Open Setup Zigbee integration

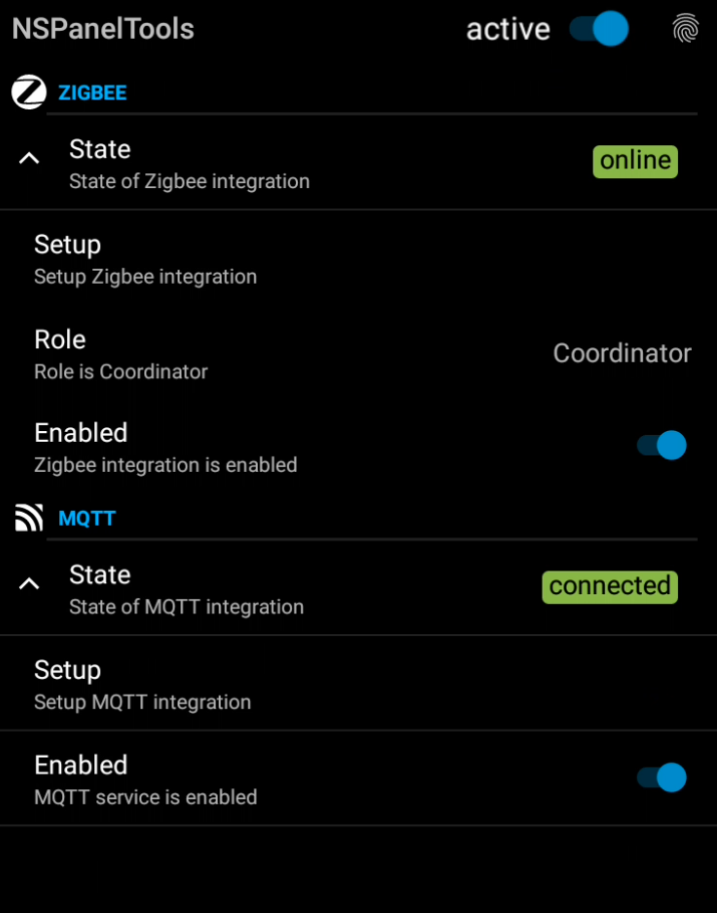coord(145,259)
